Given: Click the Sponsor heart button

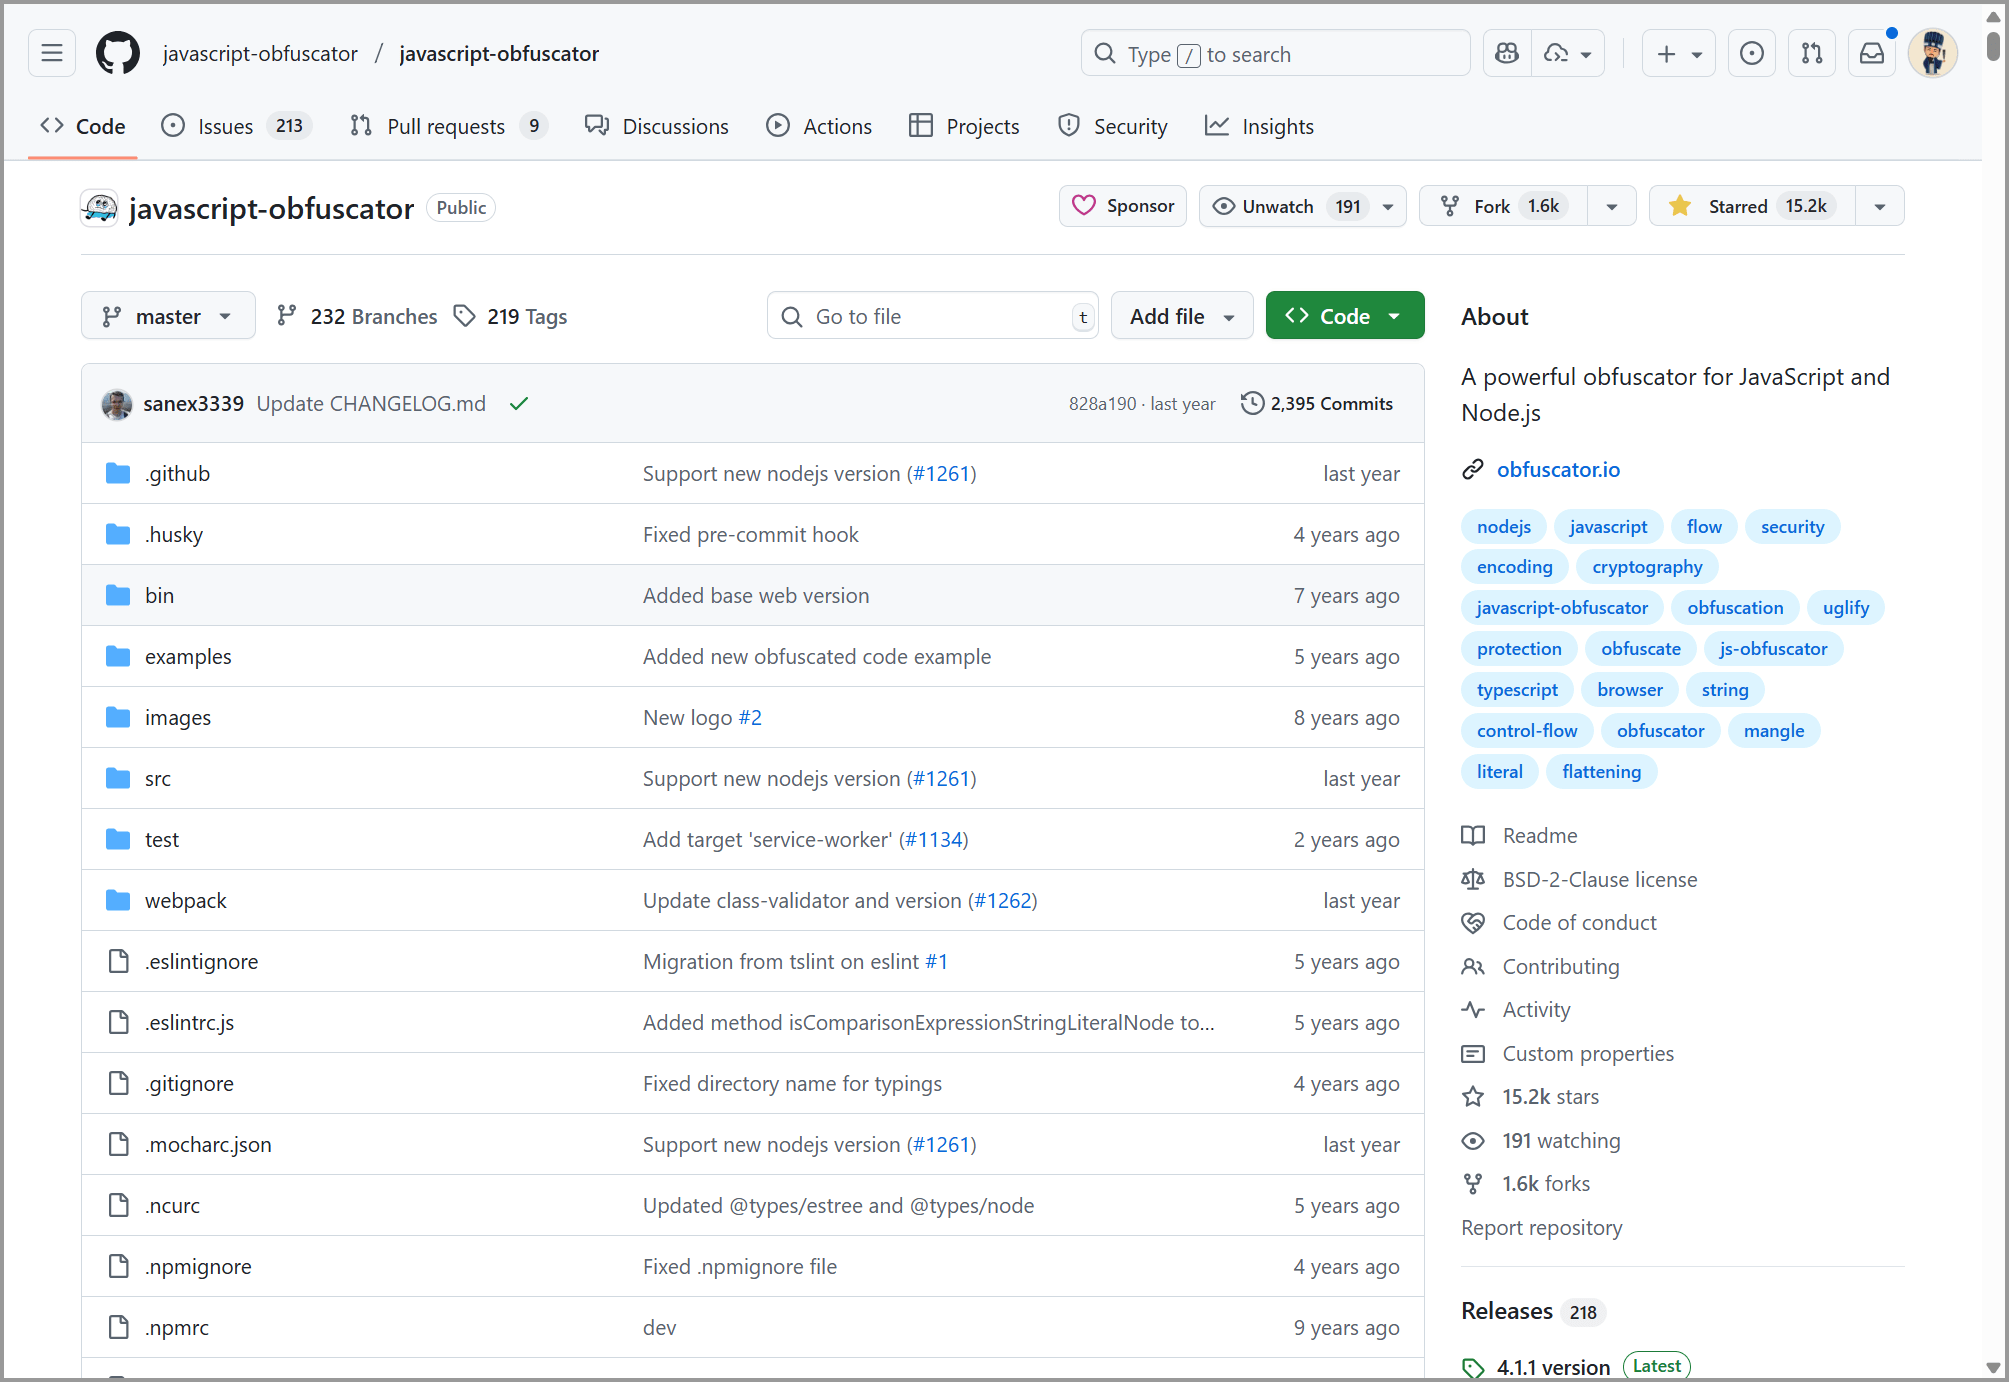Looking at the screenshot, I should click(1123, 206).
